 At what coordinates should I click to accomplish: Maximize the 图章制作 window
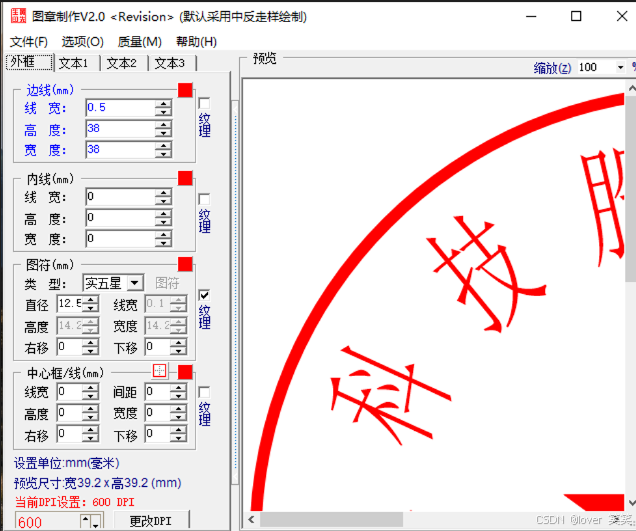coord(576,16)
